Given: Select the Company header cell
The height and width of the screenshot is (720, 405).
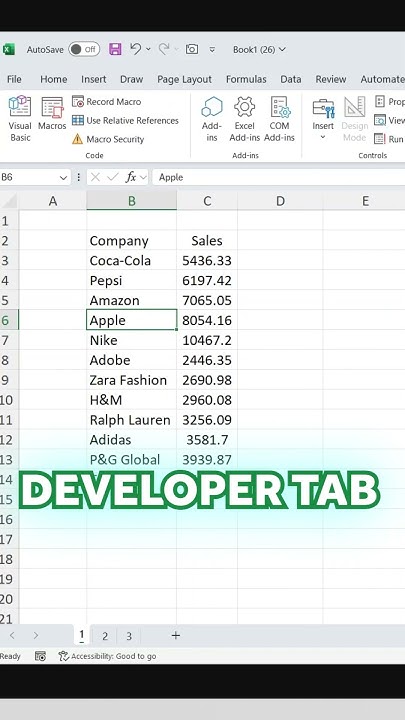Looking at the screenshot, I should [132, 241].
